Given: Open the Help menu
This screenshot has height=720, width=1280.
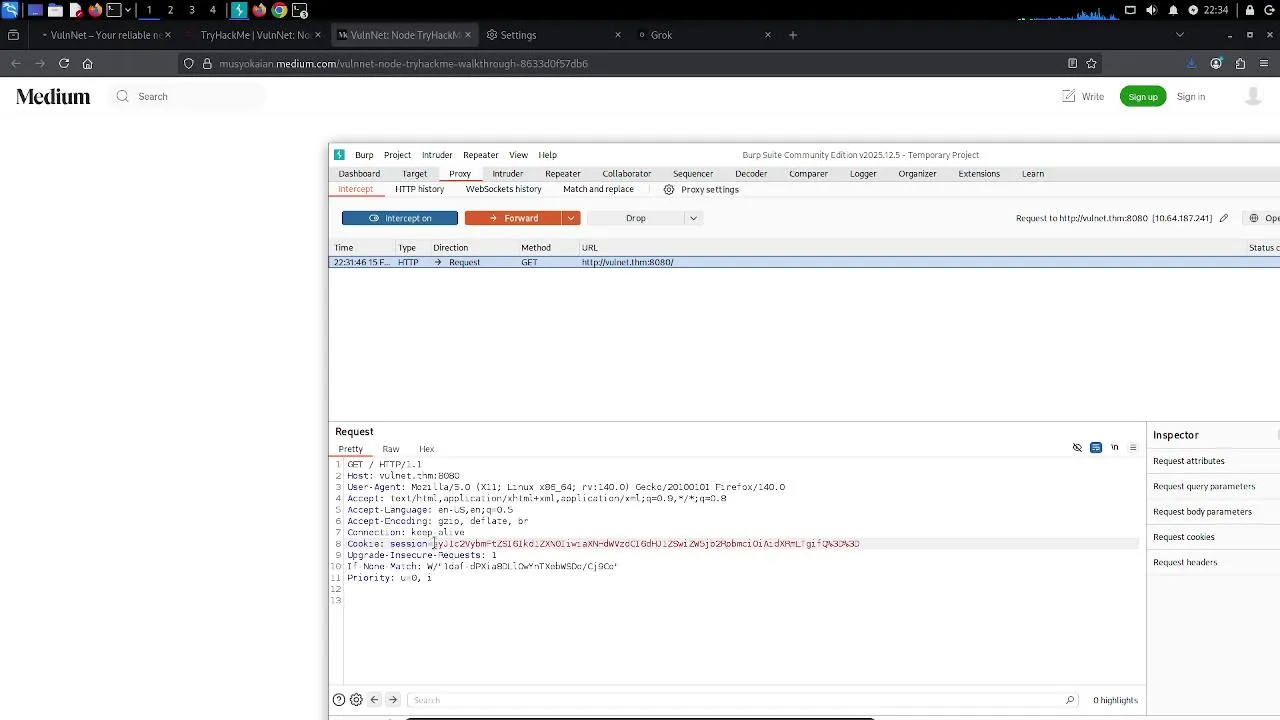Looking at the screenshot, I should 547,155.
